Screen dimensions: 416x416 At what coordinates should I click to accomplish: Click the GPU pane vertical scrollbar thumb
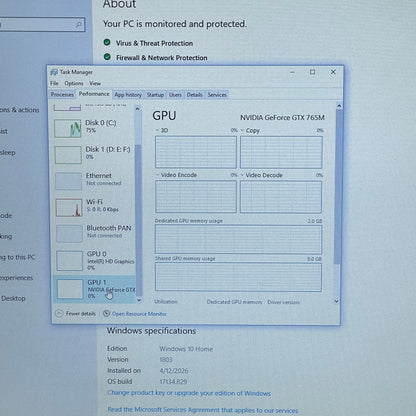coord(339,187)
